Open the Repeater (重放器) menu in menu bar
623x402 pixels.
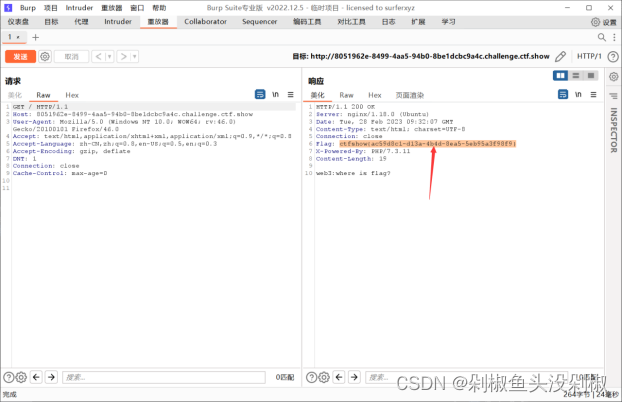112,8
